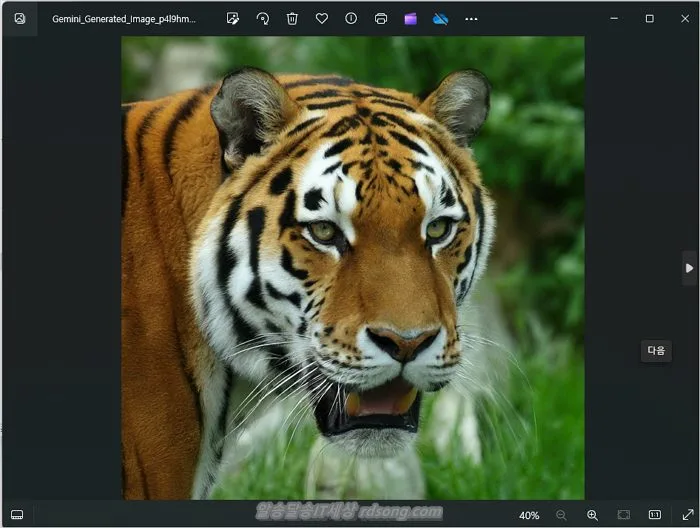This screenshot has height=528, width=700.
Task: Zoom in with the plus magnifier
Action: [x=592, y=515]
